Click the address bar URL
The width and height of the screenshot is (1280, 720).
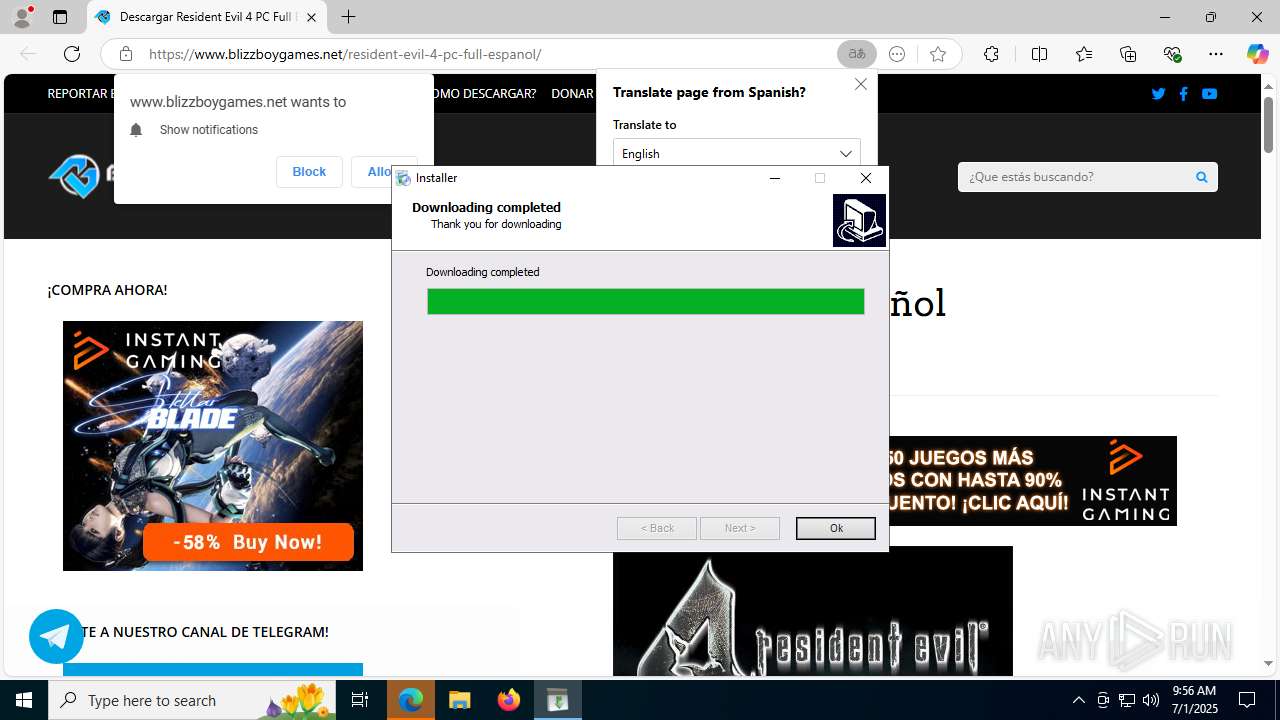pos(345,54)
